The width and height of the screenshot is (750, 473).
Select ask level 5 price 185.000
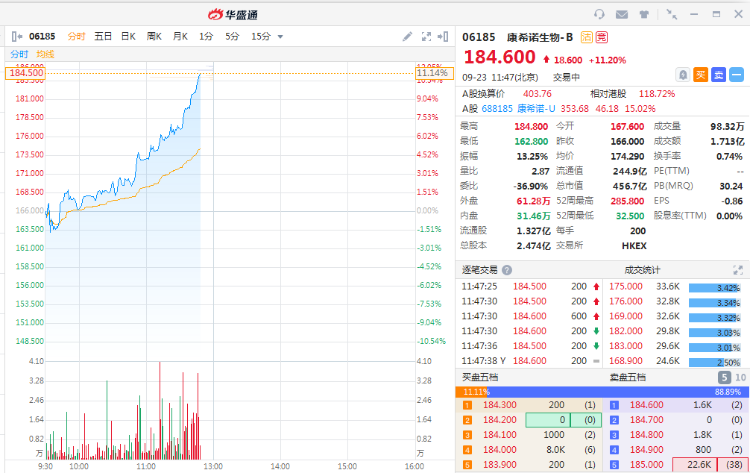tap(647, 464)
